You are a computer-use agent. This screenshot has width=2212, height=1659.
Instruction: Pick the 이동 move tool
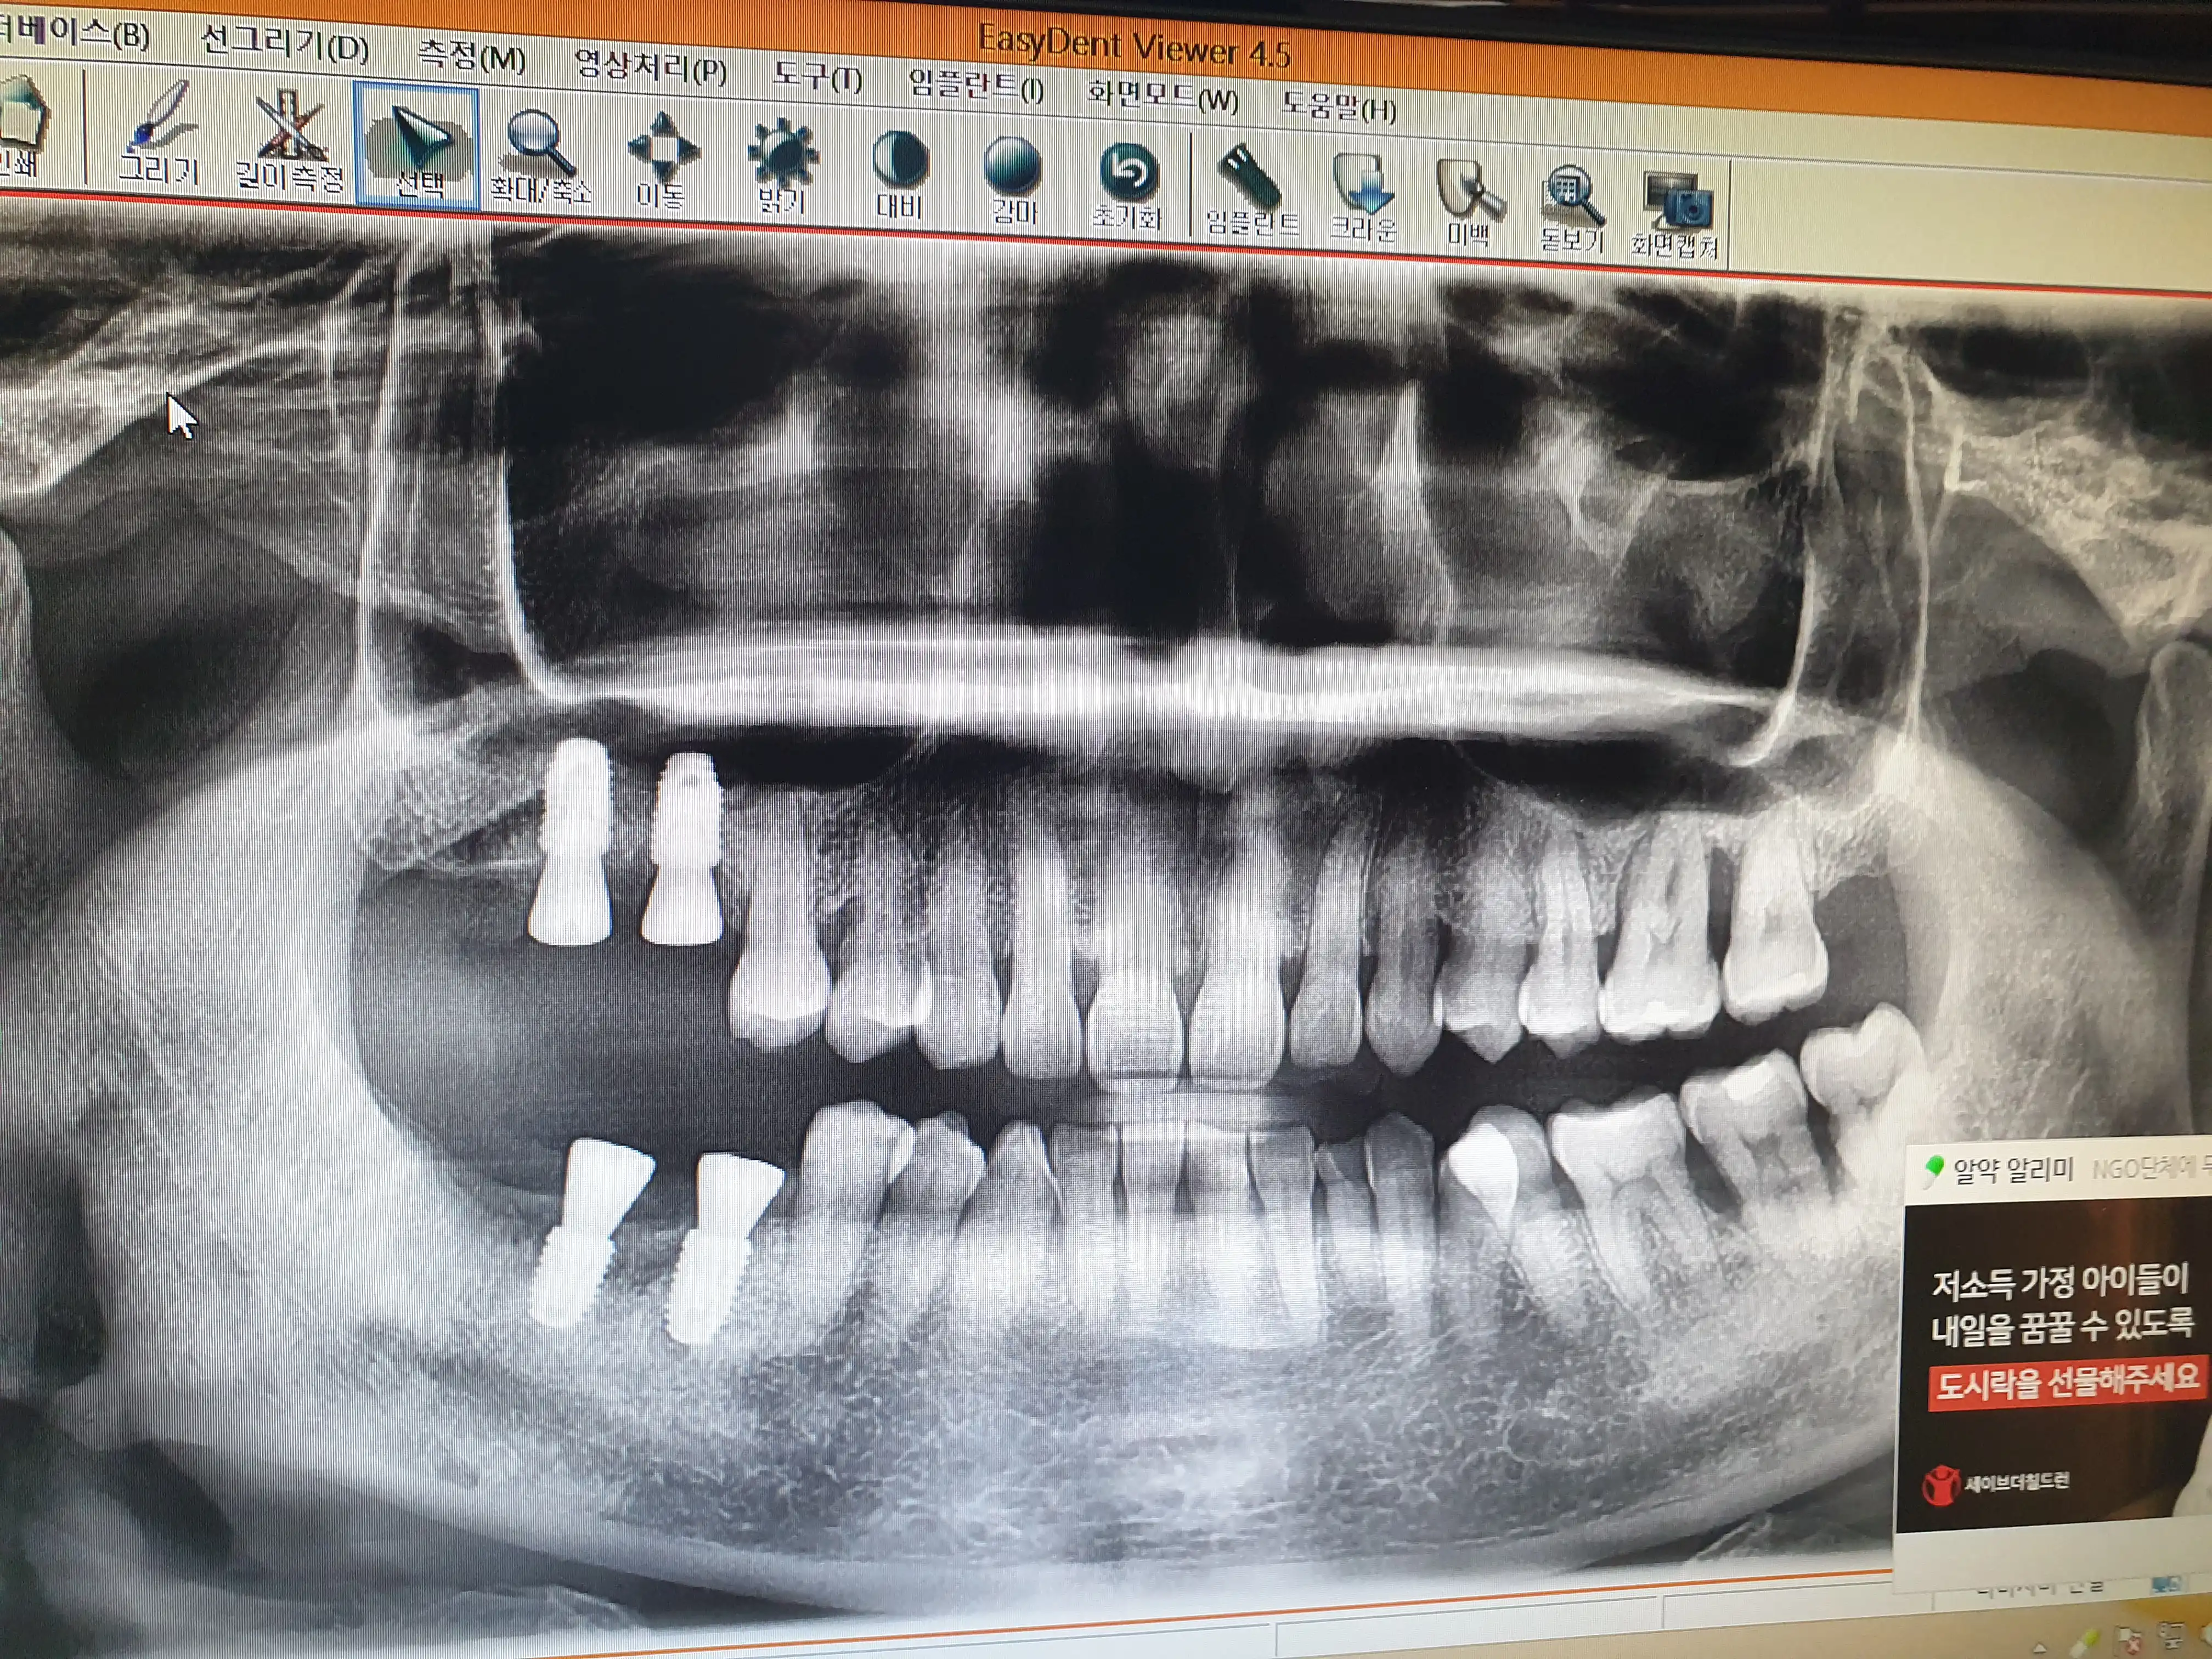tap(662, 160)
